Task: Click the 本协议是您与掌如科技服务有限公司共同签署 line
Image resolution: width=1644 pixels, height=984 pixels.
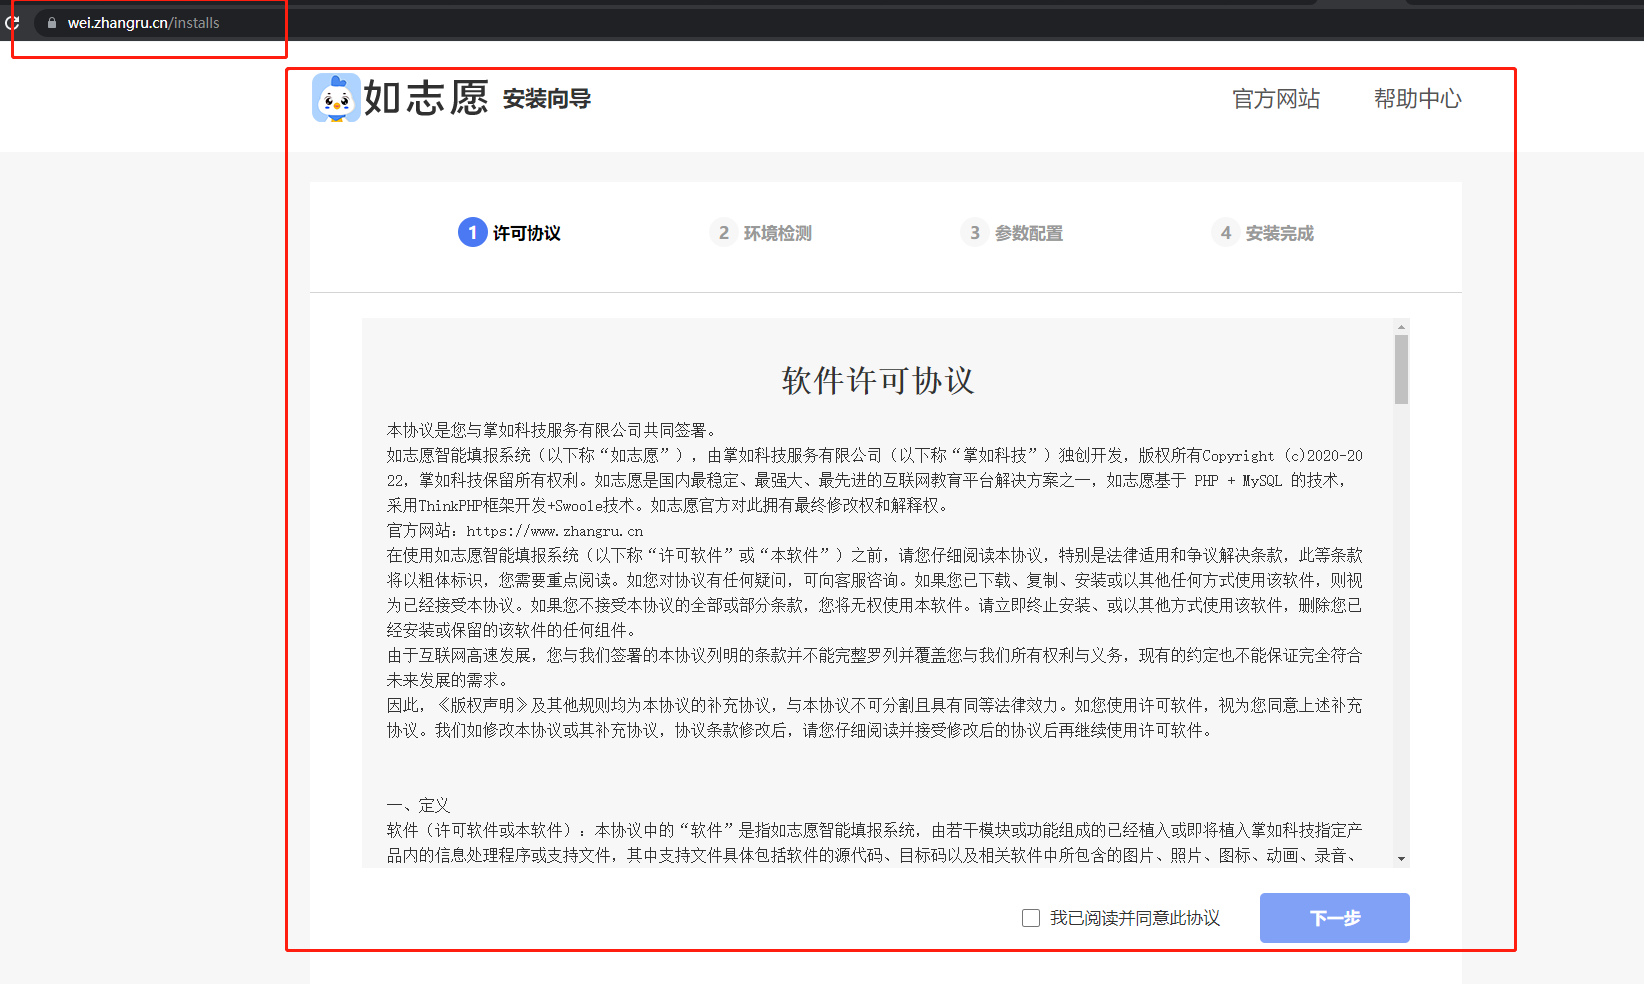Action: pyautogui.click(x=553, y=430)
